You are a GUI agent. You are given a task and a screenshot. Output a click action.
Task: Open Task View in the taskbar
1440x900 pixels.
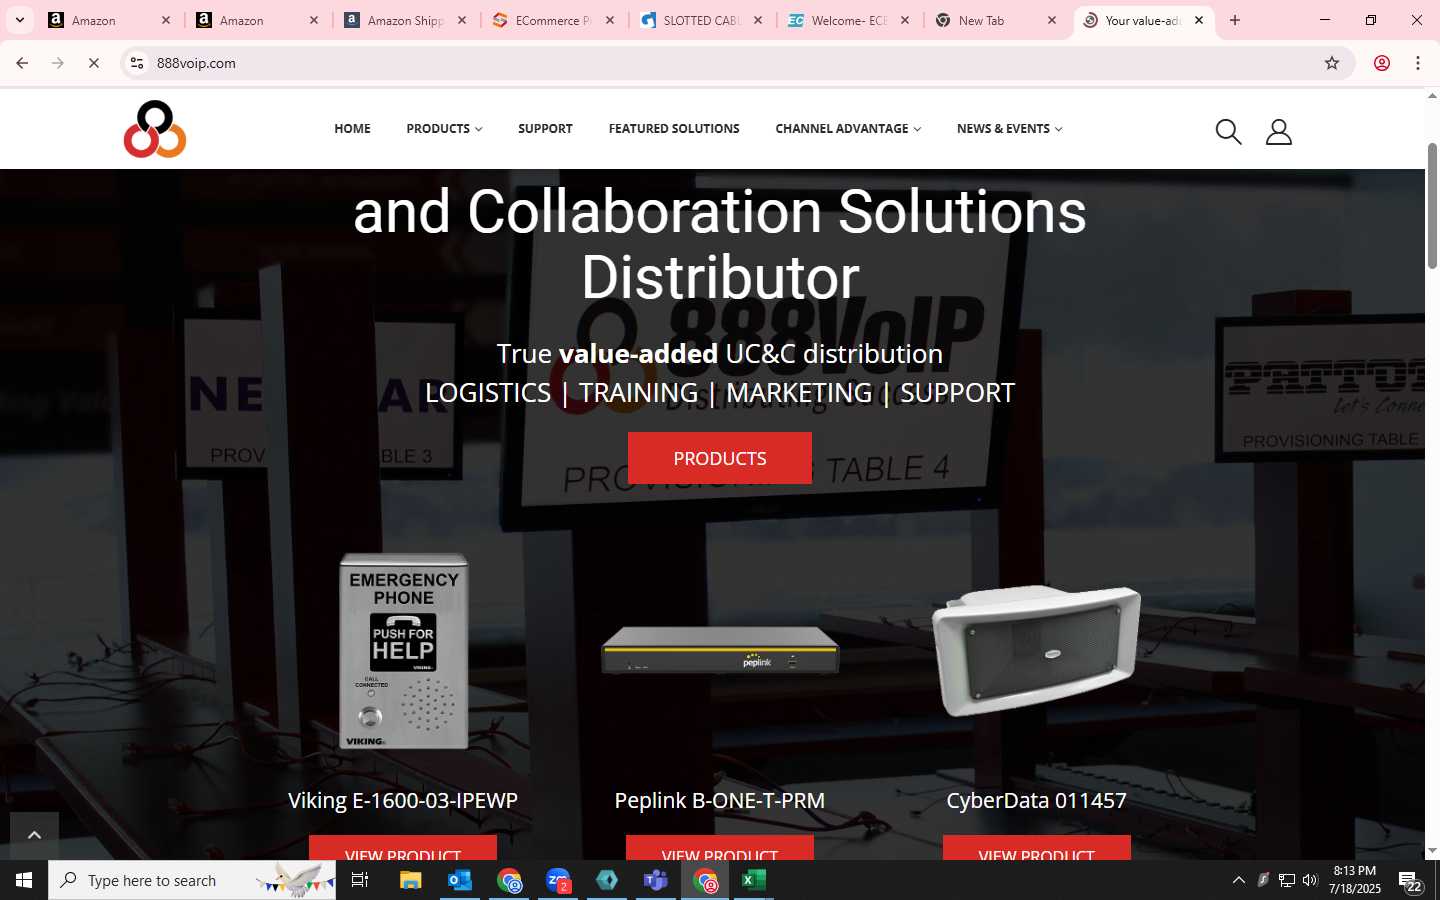coord(360,880)
